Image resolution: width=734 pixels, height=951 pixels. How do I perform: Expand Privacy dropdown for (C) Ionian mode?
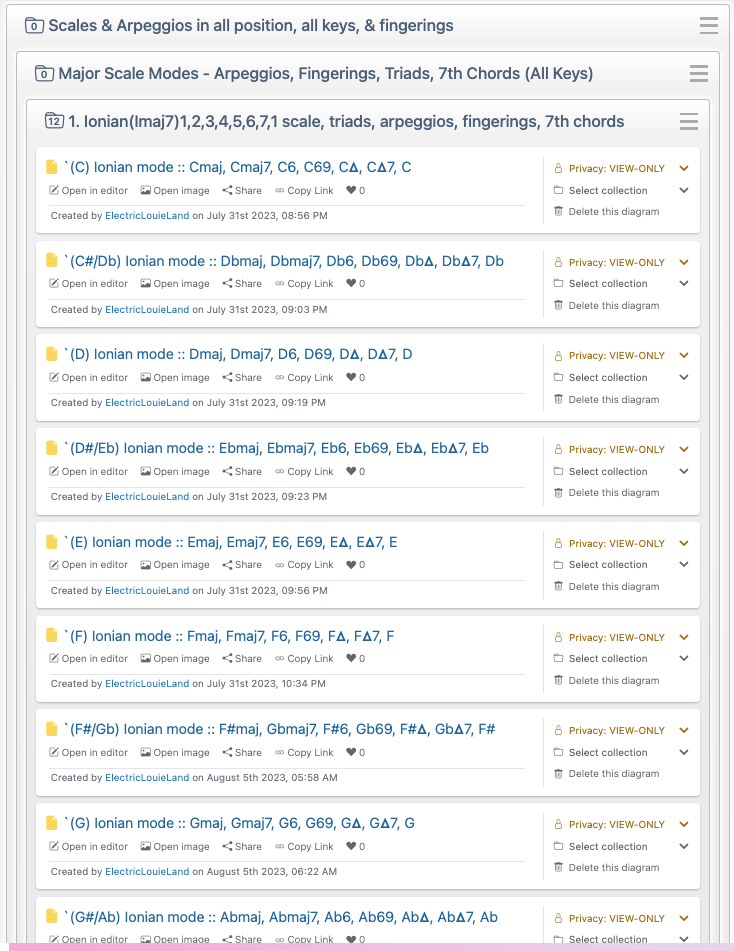pos(684,169)
